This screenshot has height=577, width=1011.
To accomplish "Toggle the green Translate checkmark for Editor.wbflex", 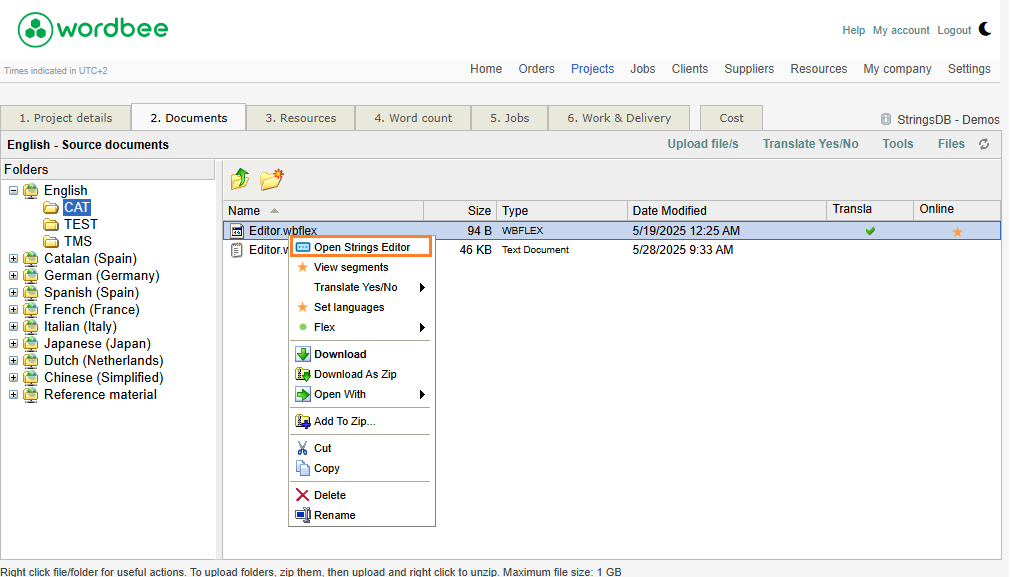I will click(x=870, y=231).
